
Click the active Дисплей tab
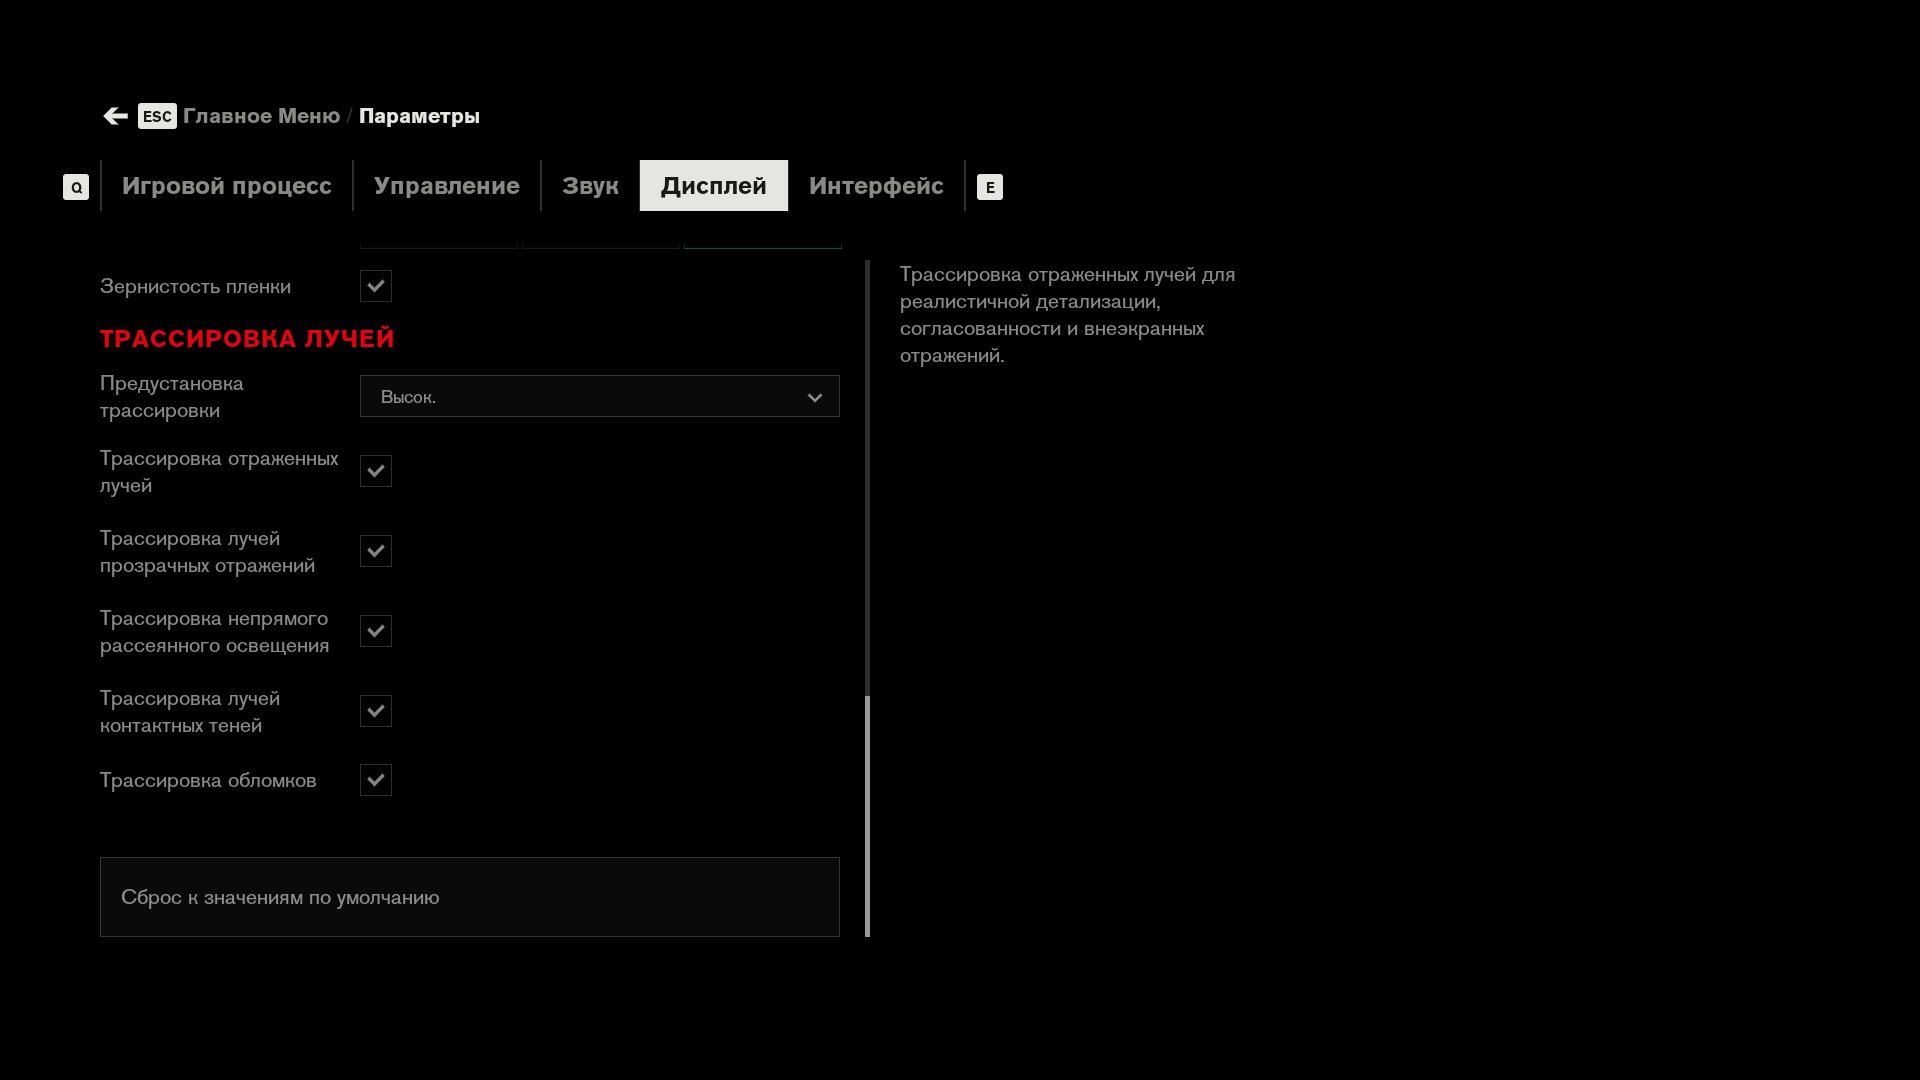[x=713, y=186]
